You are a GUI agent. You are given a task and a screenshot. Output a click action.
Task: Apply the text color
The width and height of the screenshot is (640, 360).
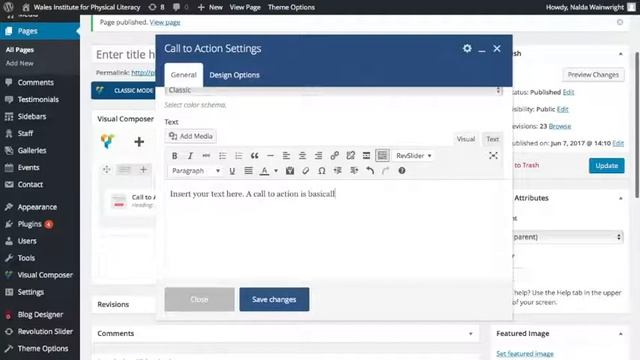coord(264,171)
